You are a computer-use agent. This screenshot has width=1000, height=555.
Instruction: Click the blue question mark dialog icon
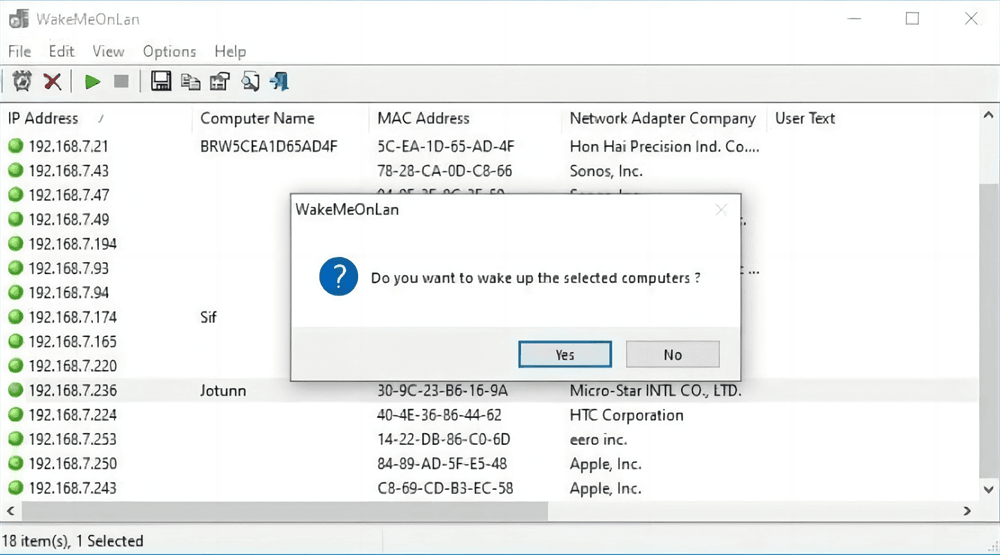(x=339, y=277)
